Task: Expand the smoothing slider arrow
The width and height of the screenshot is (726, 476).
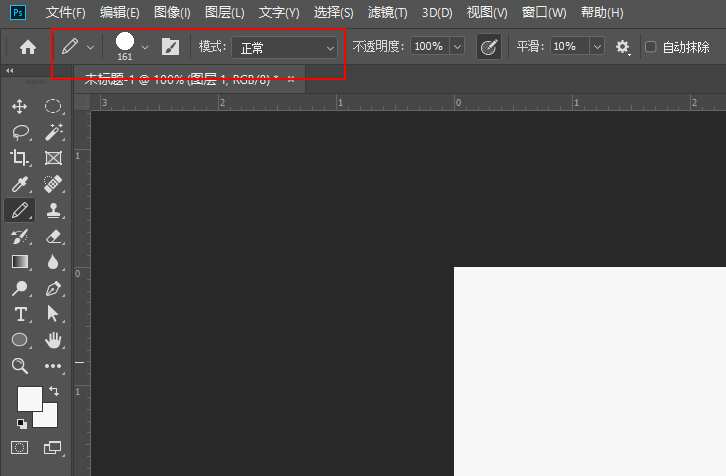Action: coord(597,46)
